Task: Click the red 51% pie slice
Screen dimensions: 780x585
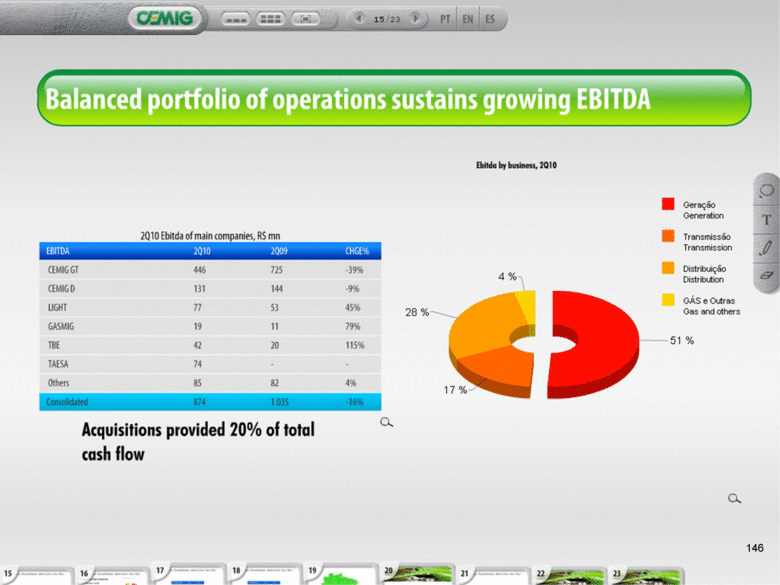Action: click(604, 343)
